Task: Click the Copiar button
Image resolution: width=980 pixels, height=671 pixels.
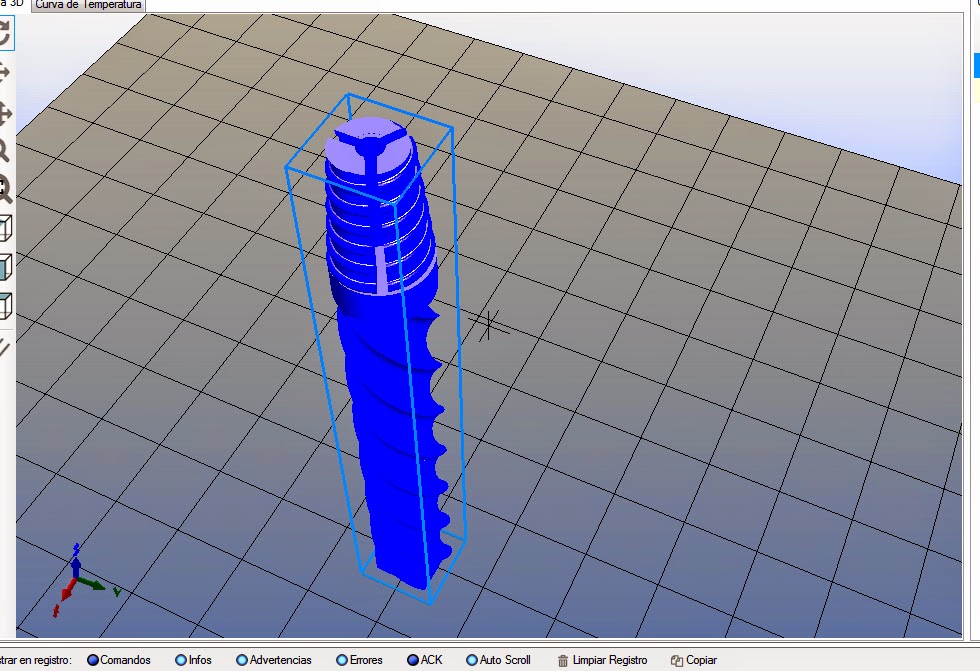Action: [694, 660]
